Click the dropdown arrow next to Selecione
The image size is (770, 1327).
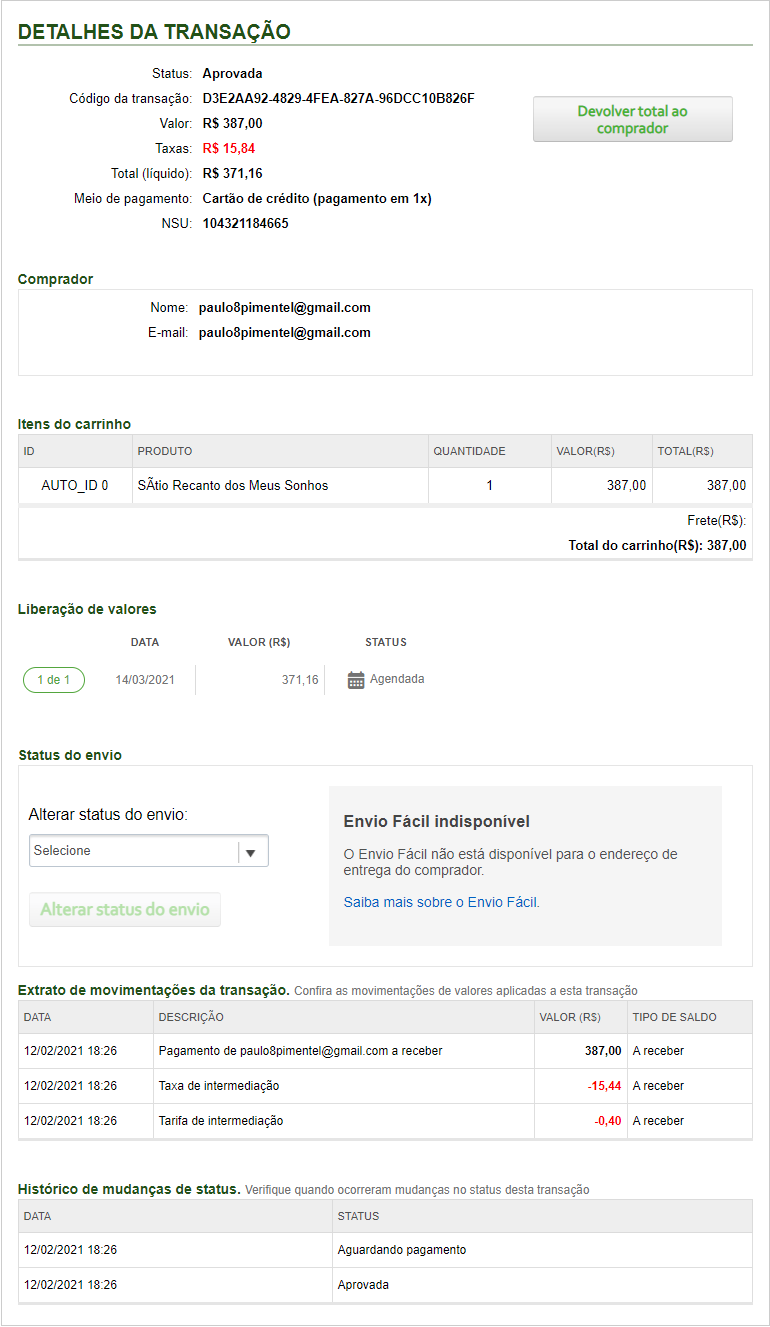(x=252, y=852)
